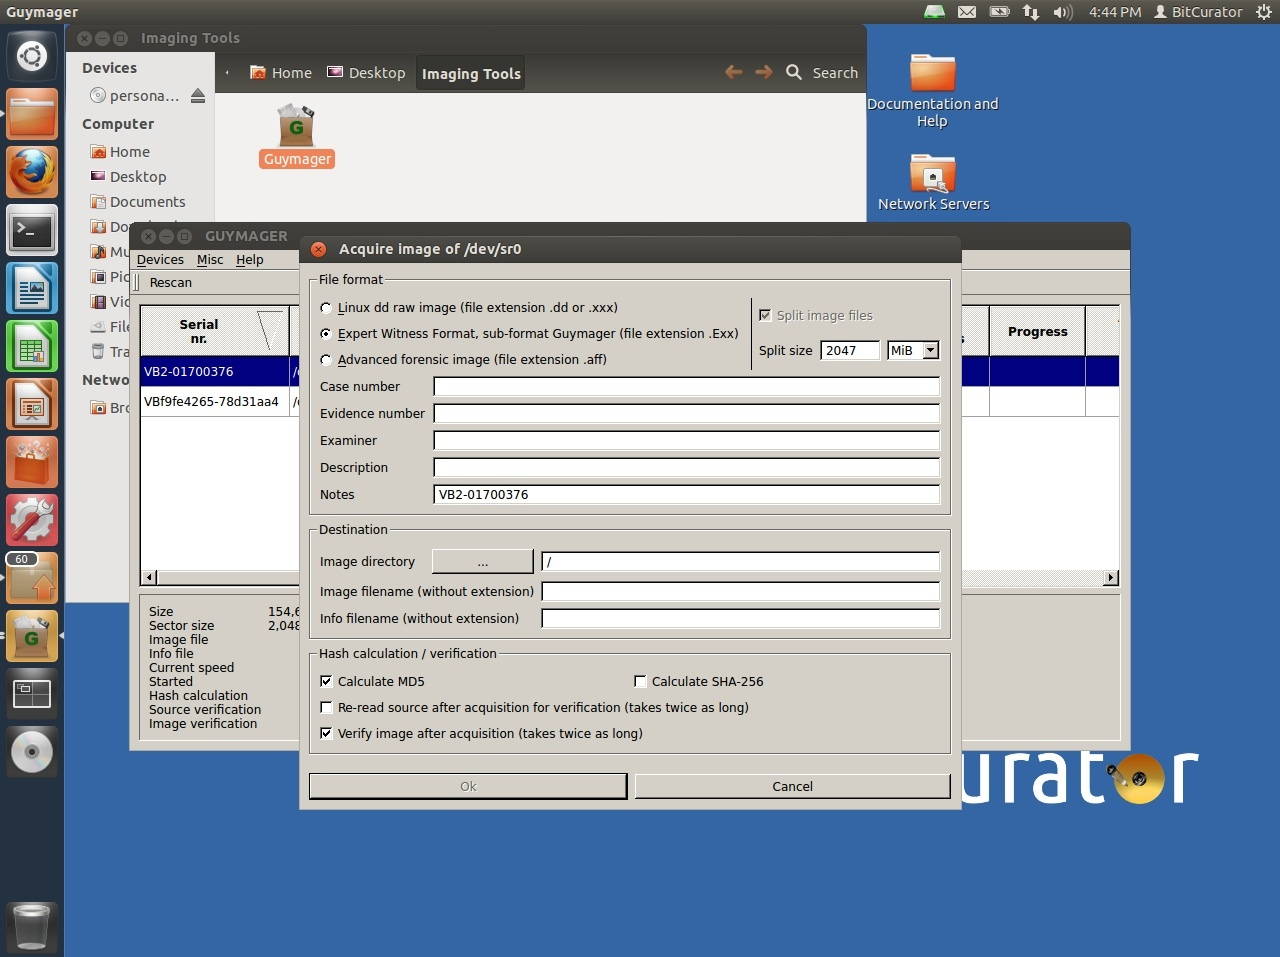Launch Firefox from the dock
Image resolution: width=1280 pixels, height=957 pixels.
[x=32, y=172]
